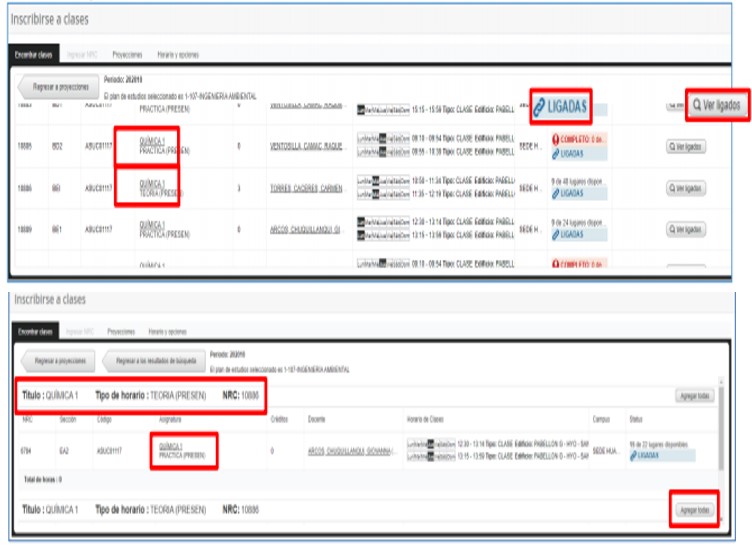
Task: Click the LIGADAS chain icon in row 18885
Action: (x=555, y=153)
